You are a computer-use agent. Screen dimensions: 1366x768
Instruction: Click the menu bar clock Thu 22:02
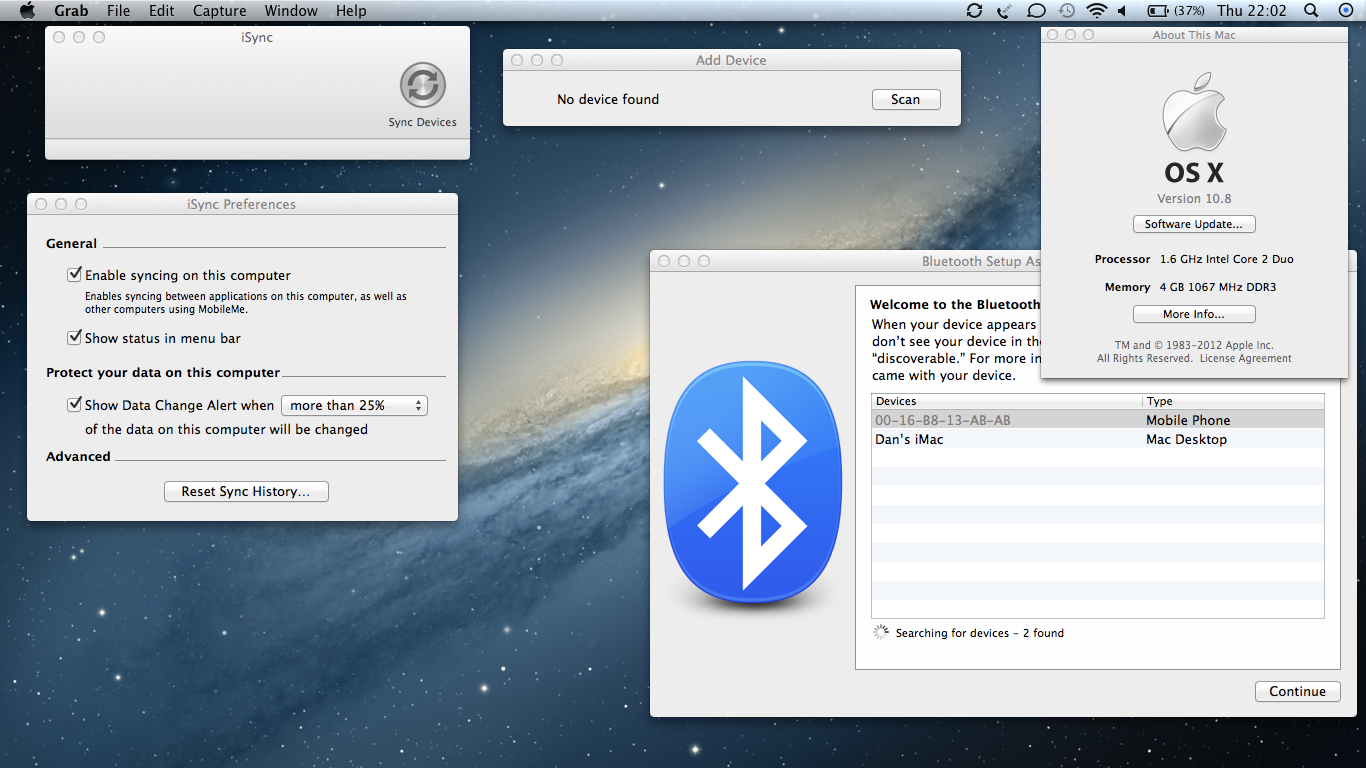pos(1253,11)
